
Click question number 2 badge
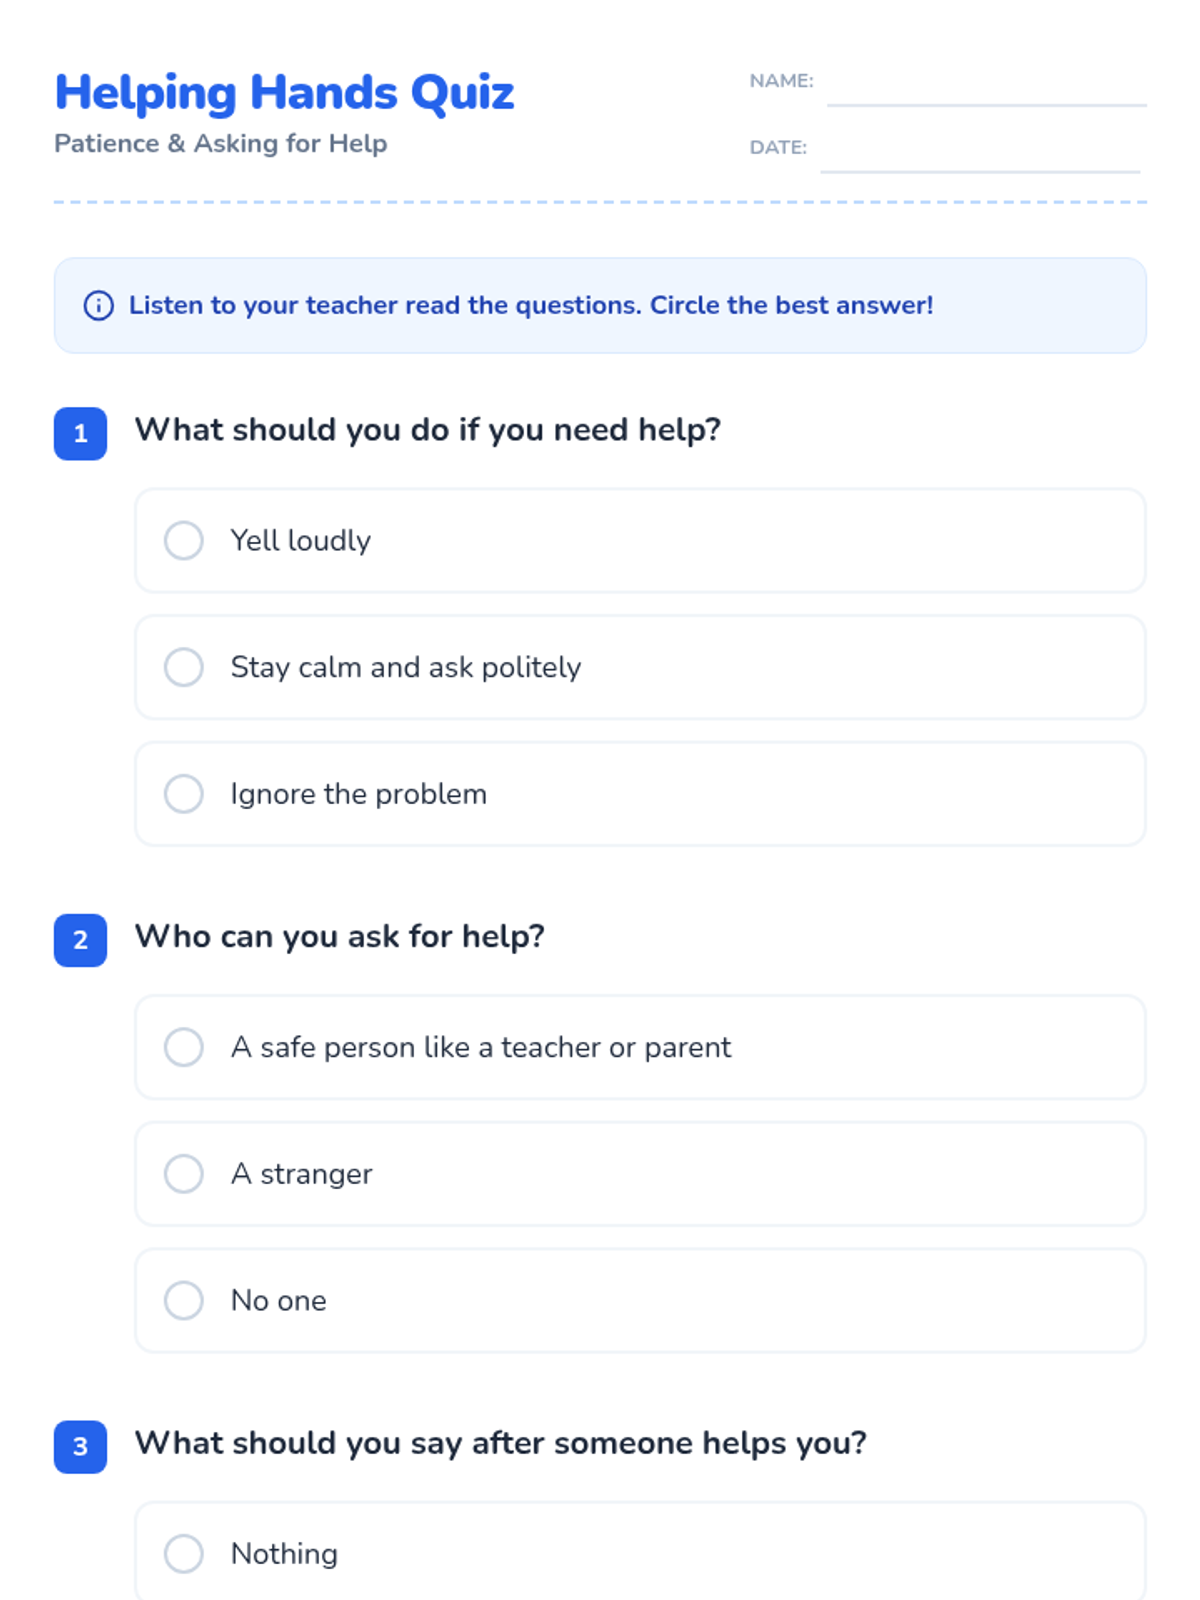click(81, 940)
